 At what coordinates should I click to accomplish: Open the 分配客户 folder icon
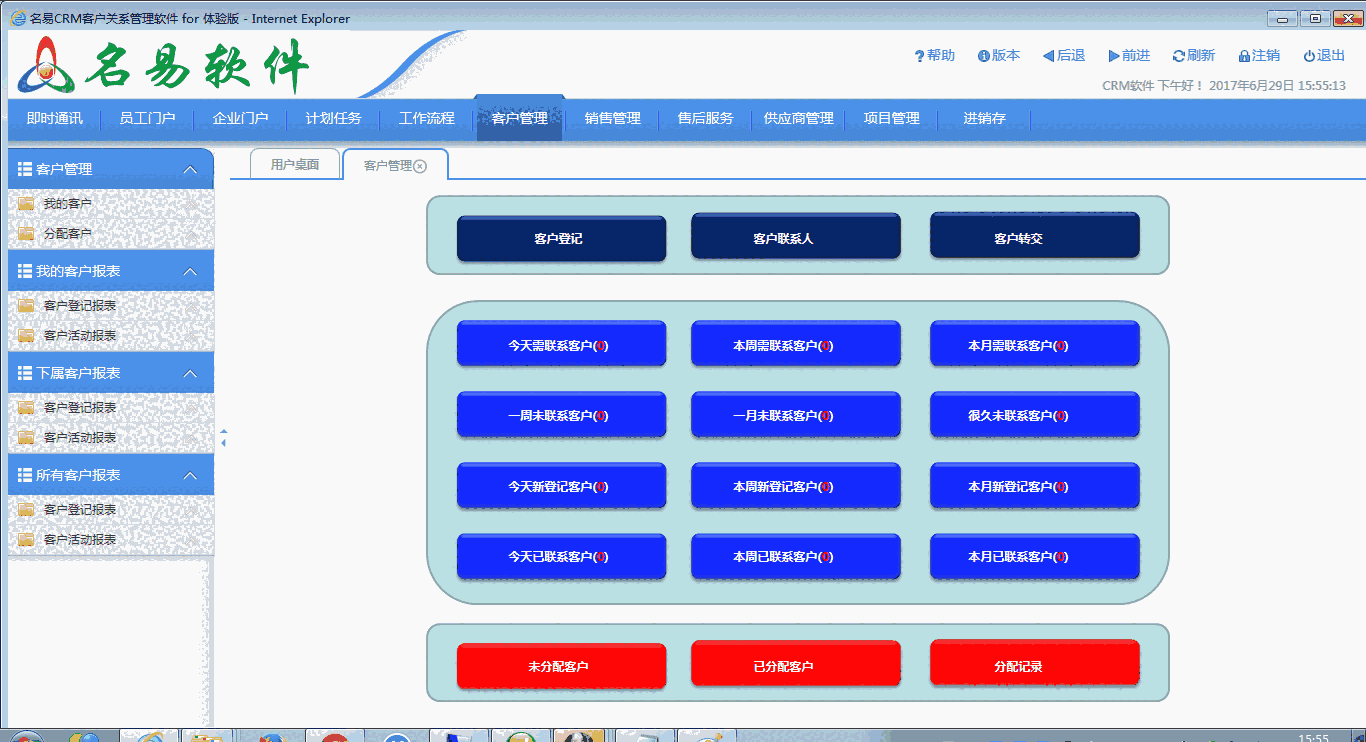point(25,232)
